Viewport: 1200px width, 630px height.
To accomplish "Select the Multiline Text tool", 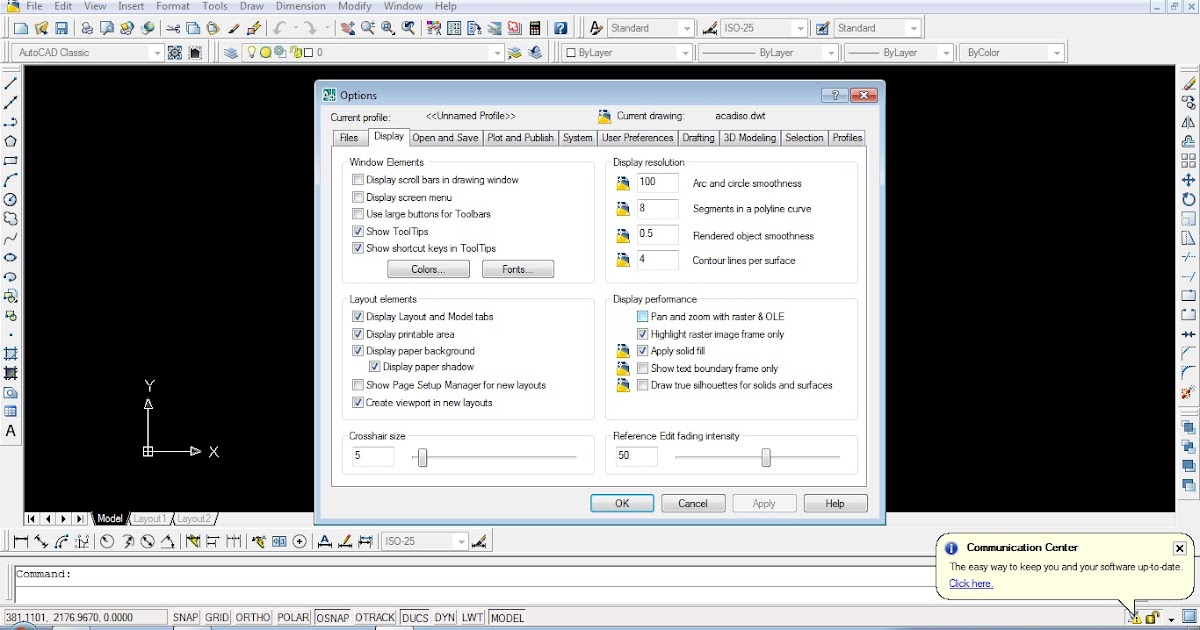I will (12, 432).
